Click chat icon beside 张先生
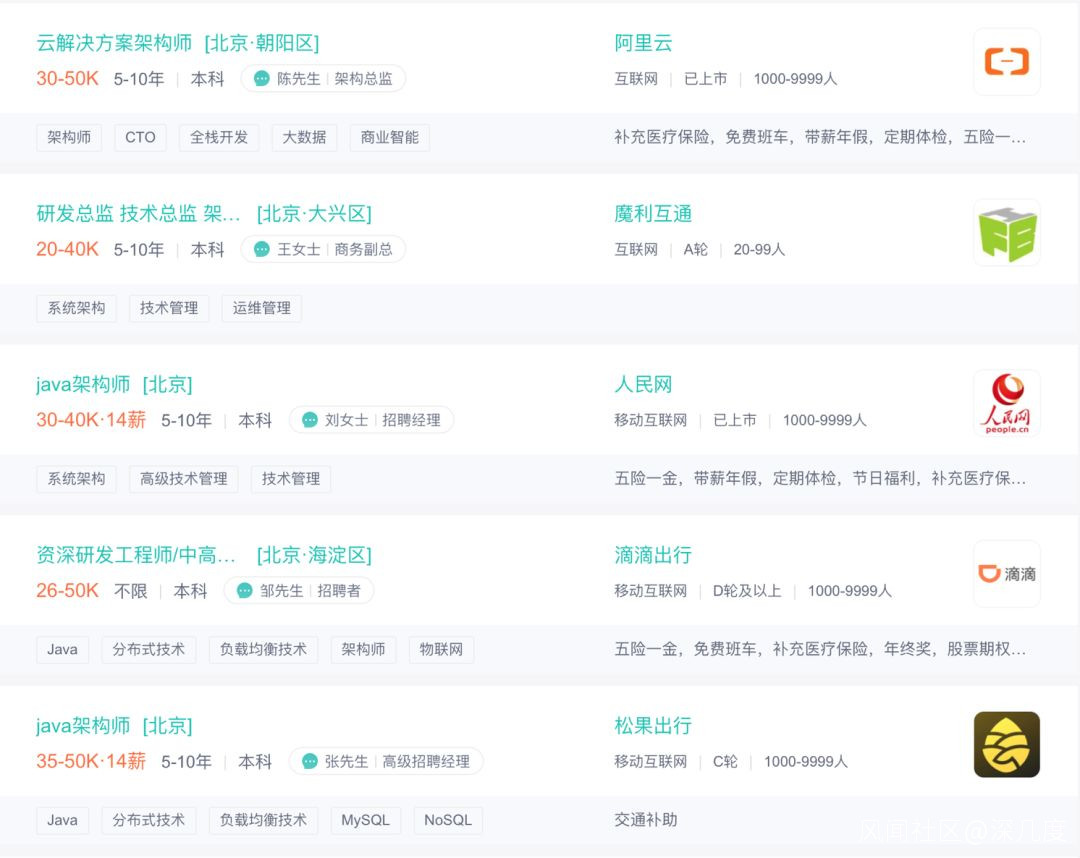The image size is (1080, 858). pos(310,762)
